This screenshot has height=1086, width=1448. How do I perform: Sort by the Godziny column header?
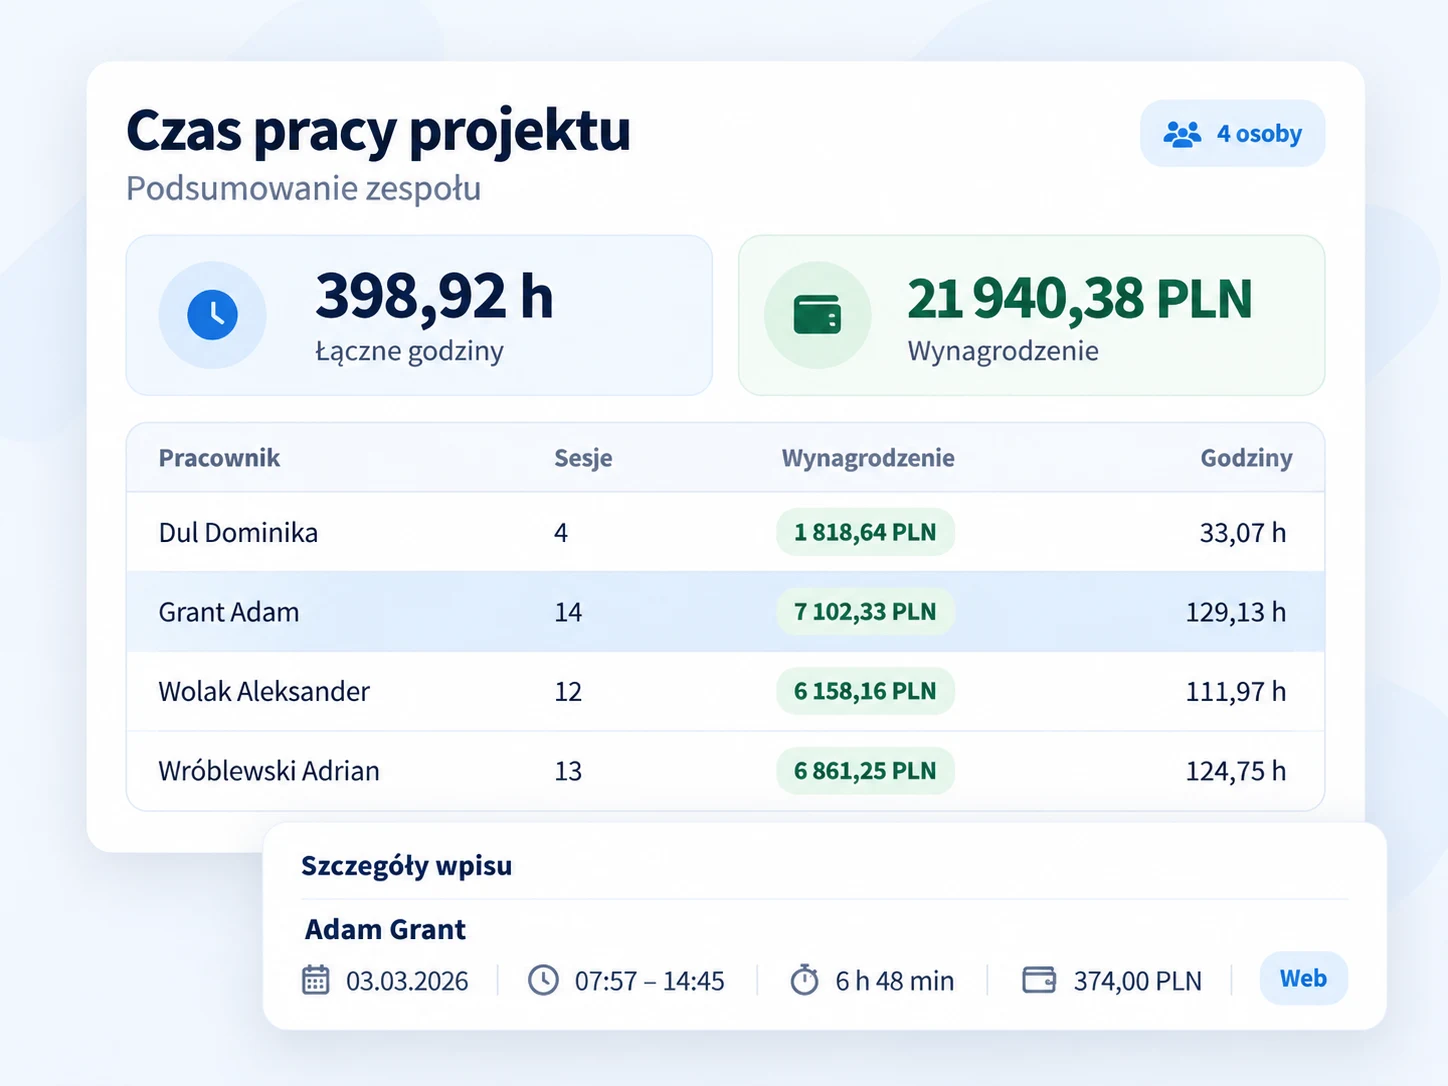[1246, 458]
